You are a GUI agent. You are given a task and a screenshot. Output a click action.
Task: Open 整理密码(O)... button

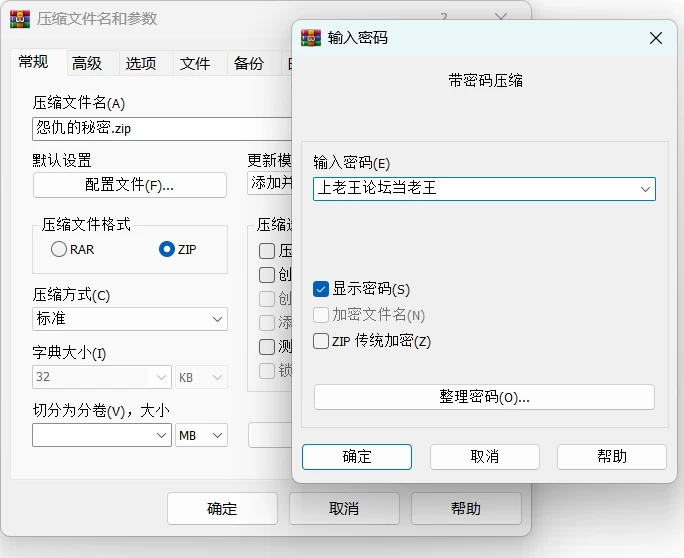tap(484, 397)
